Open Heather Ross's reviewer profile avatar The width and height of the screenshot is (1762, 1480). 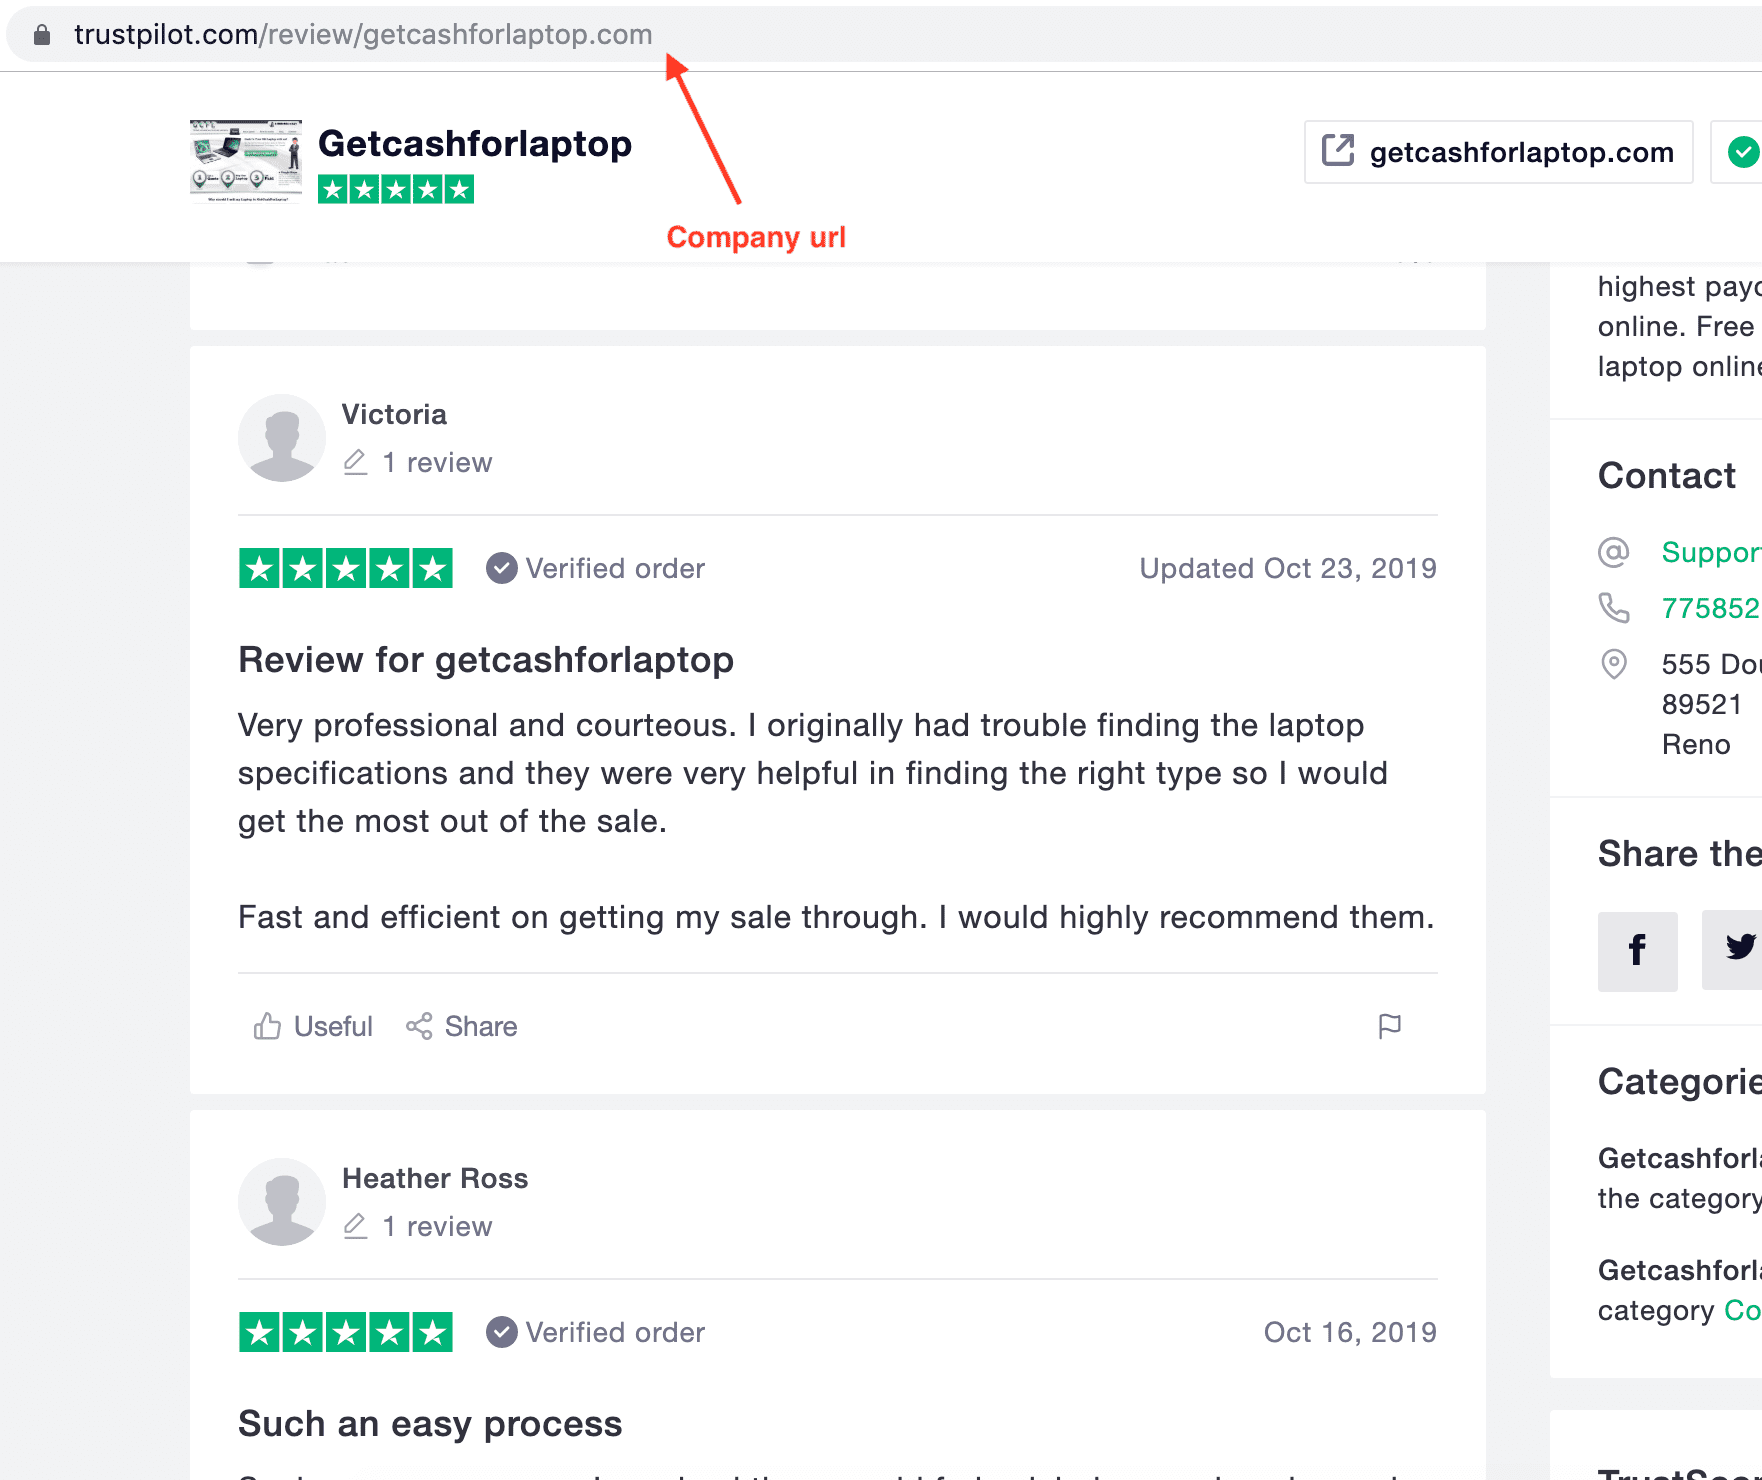coord(282,1202)
